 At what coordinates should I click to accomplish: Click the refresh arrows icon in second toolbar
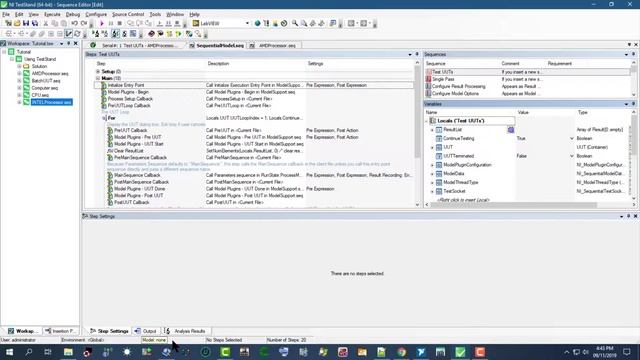pos(77,34)
